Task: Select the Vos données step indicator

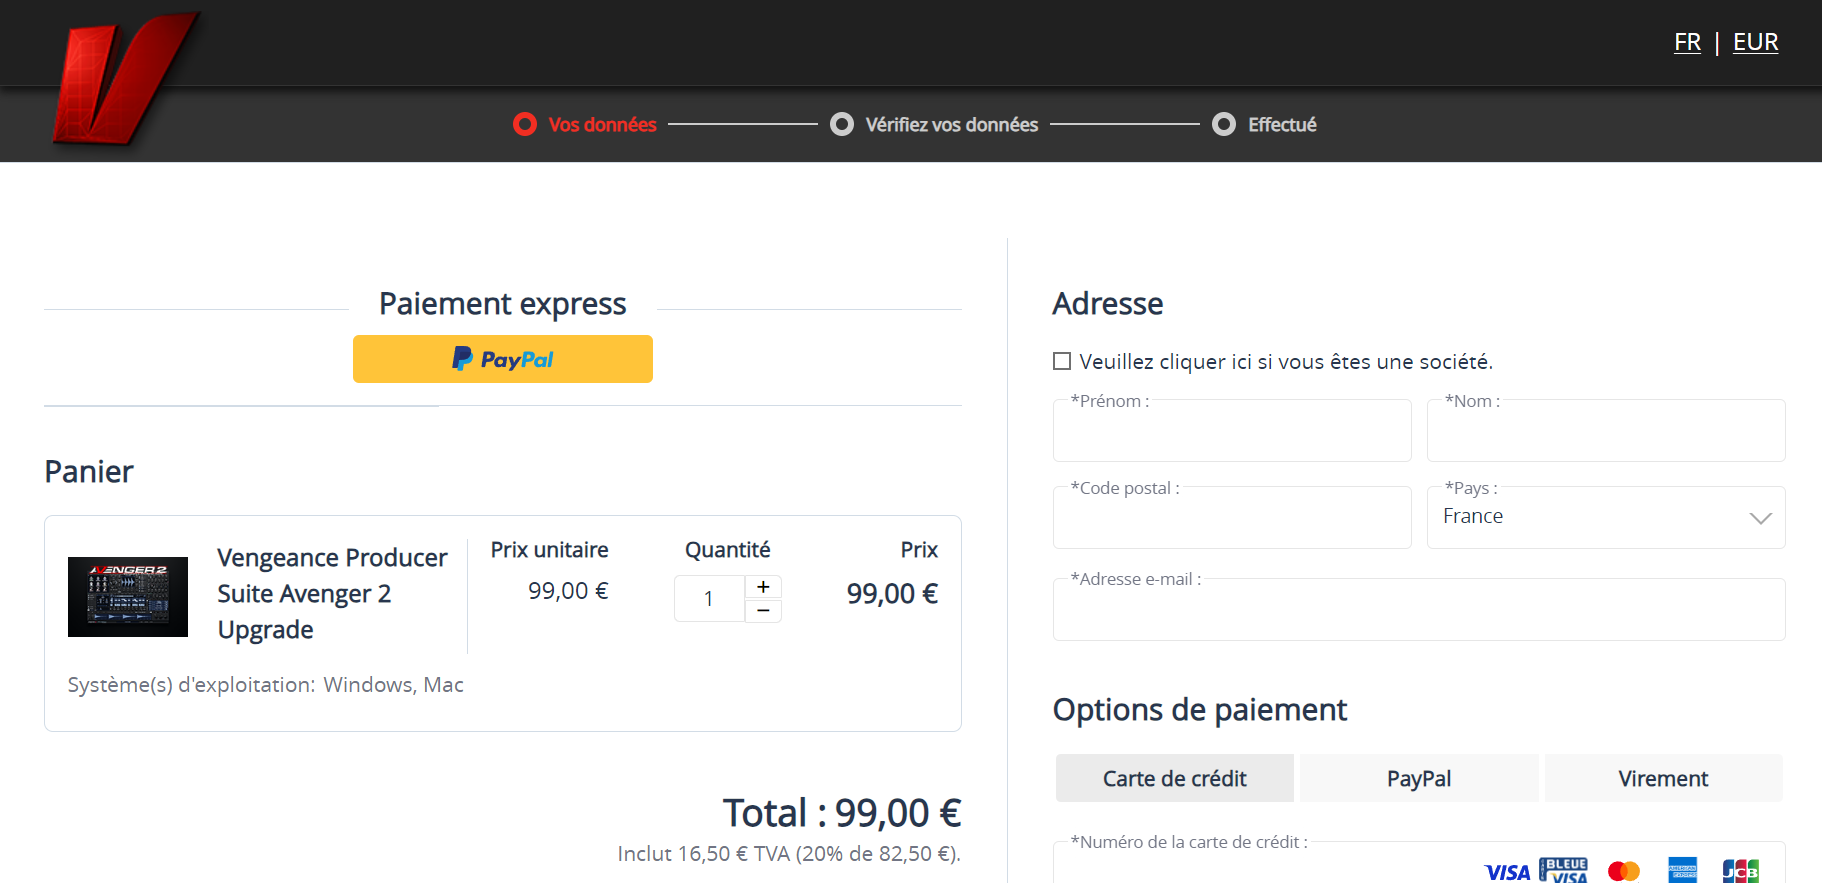Action: [585, 124]
